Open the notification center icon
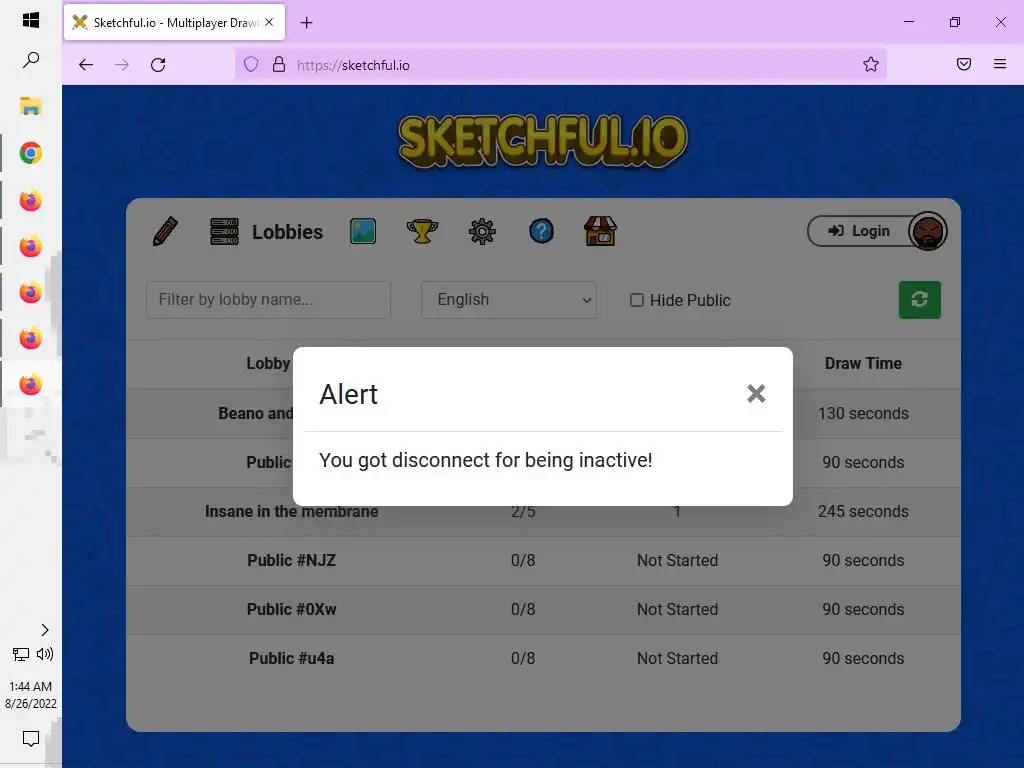The width and height of the screenshot is (1024, 768). tap(31, 739)
